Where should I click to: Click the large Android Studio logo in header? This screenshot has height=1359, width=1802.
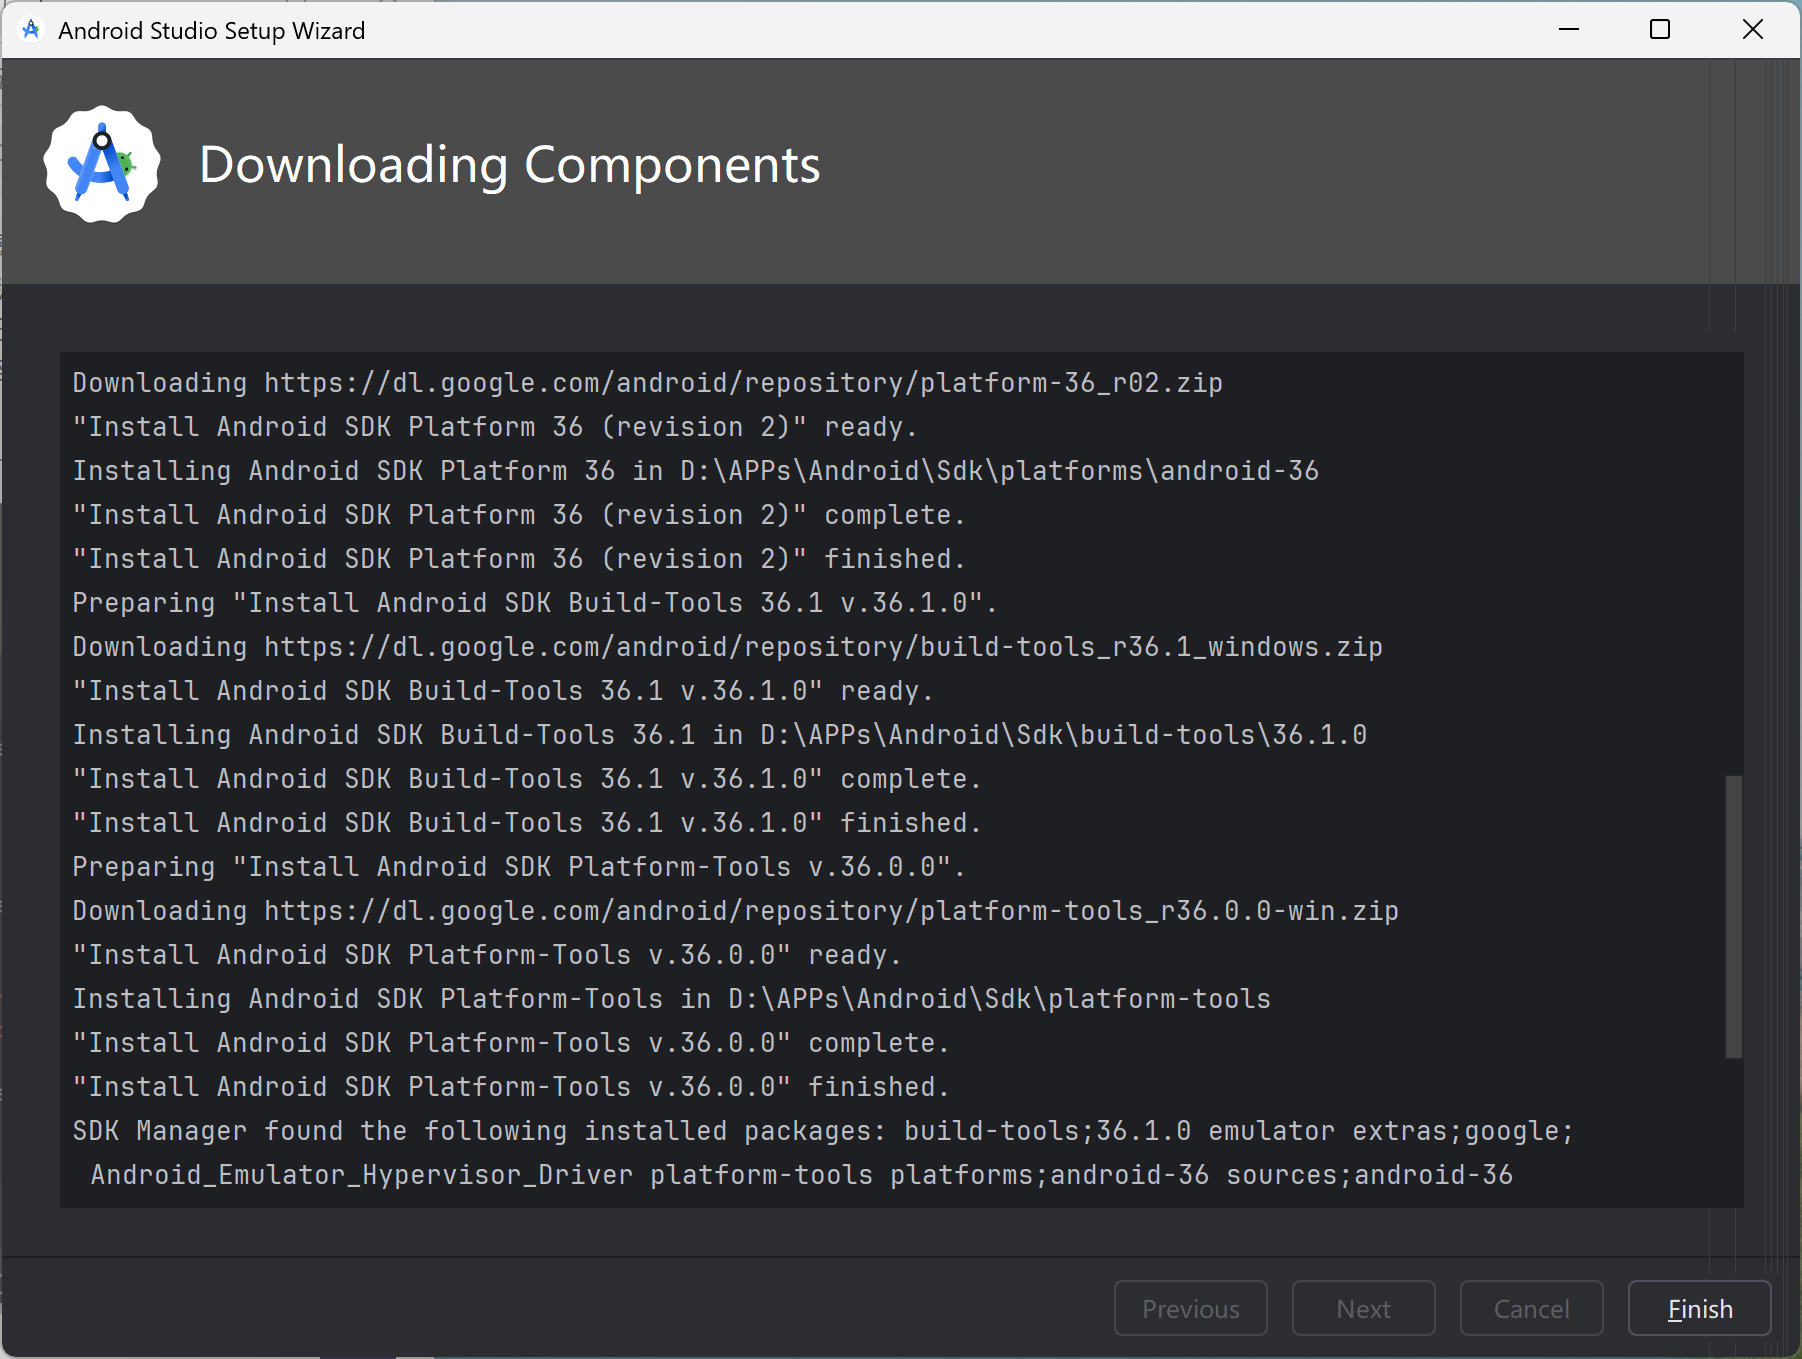[100, 164]
